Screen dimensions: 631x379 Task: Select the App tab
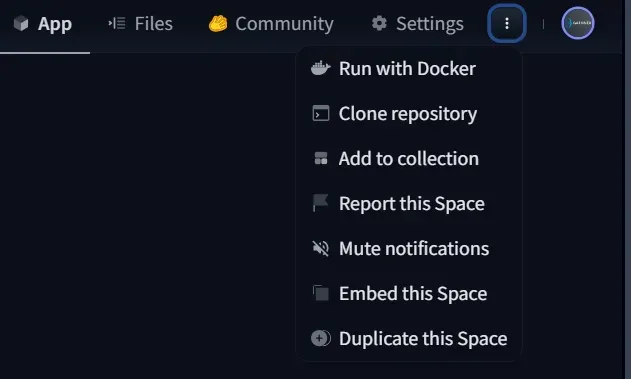point(43,23)
